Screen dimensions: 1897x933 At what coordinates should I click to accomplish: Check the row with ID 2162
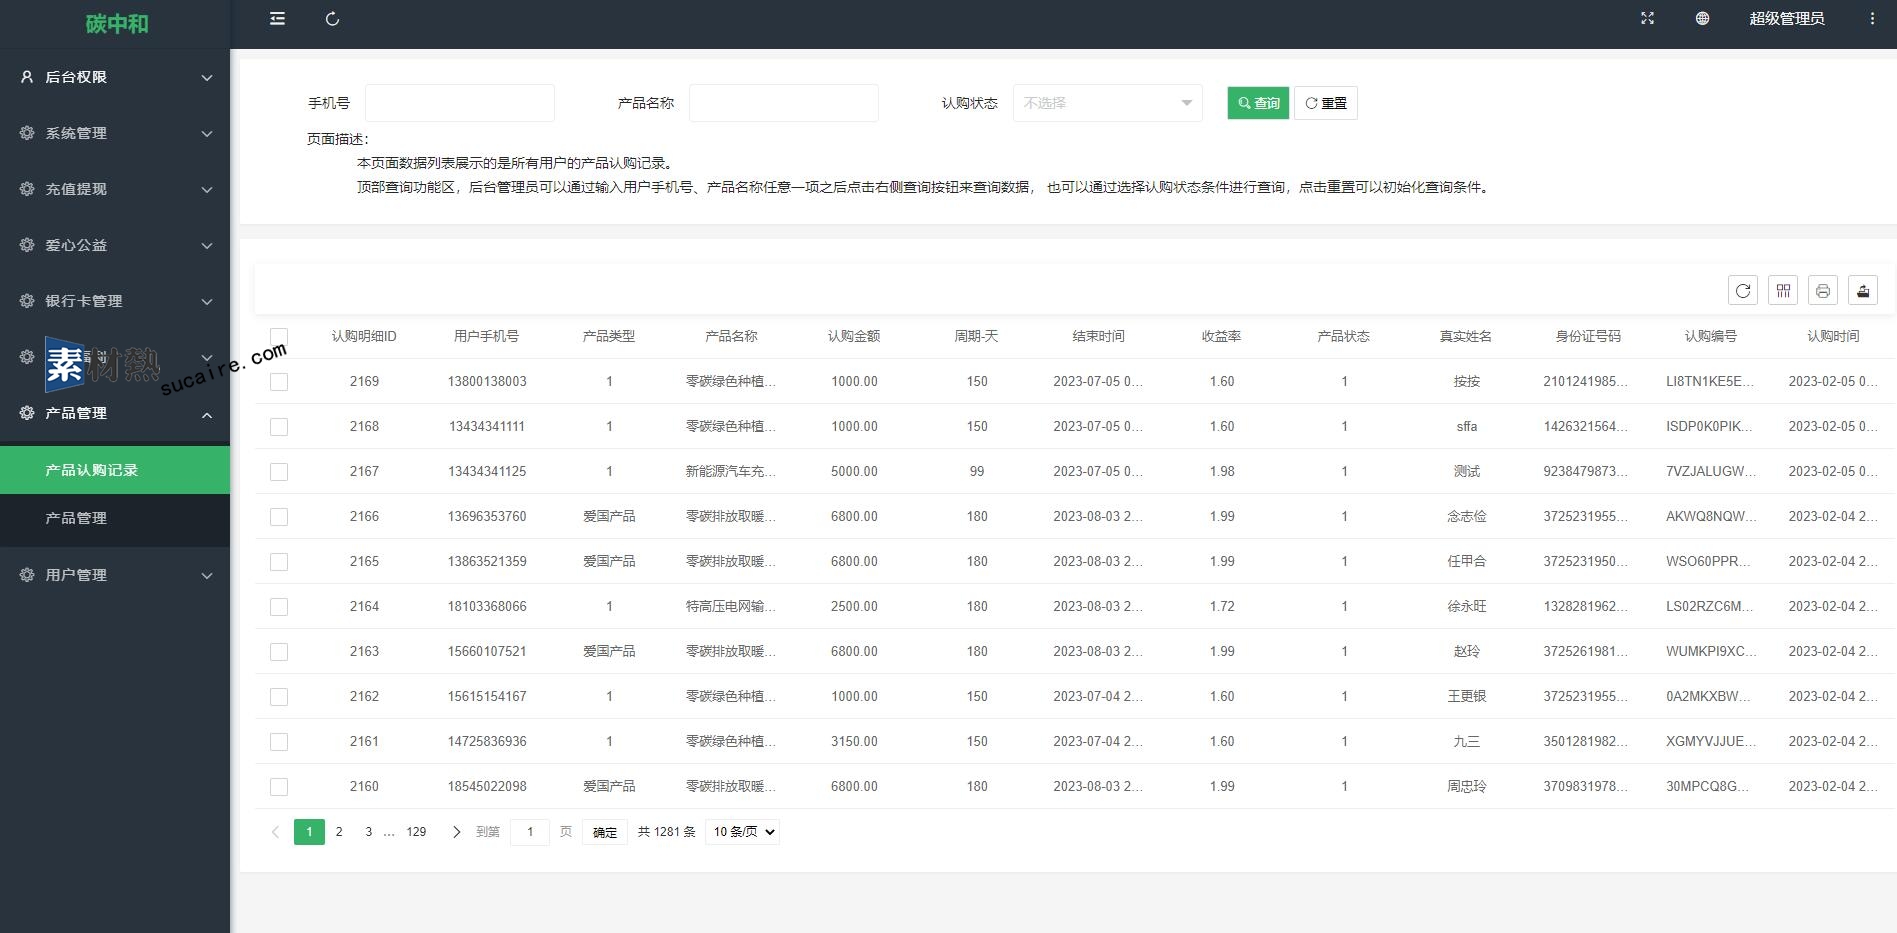(x=279, y=697)
